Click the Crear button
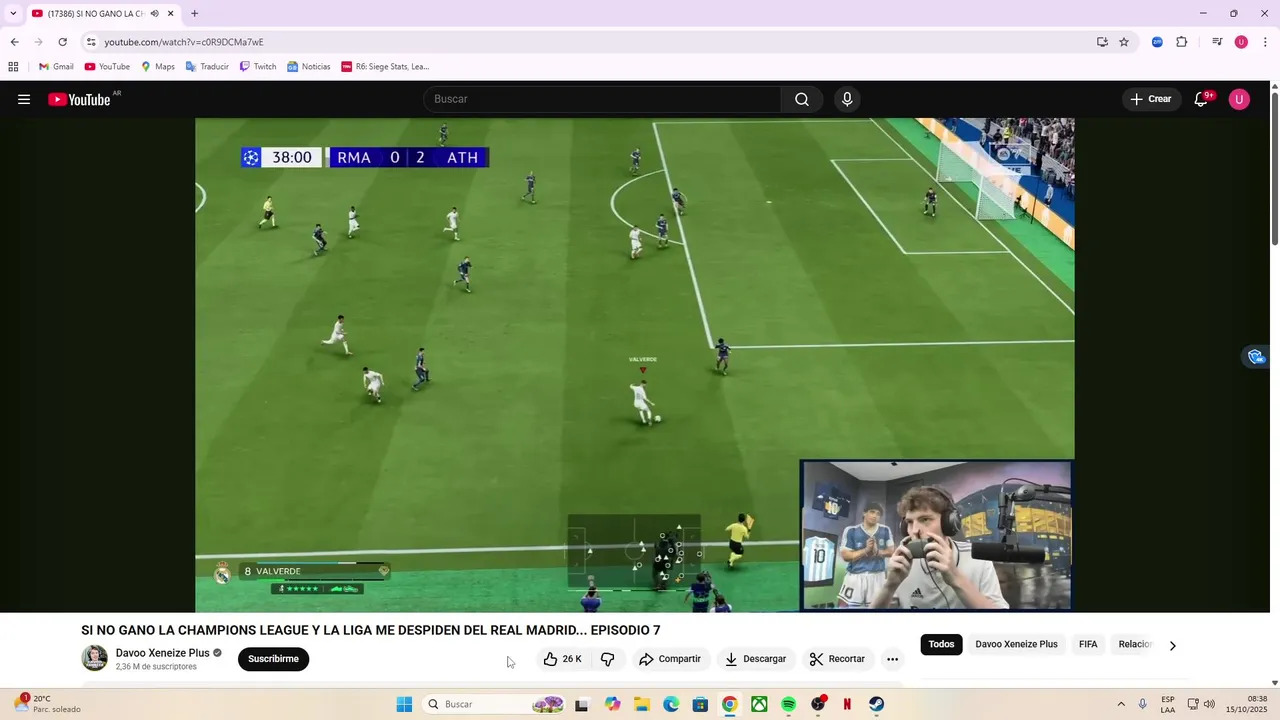This screenshot has height=720, width=1280. (x=1151, y=99)
